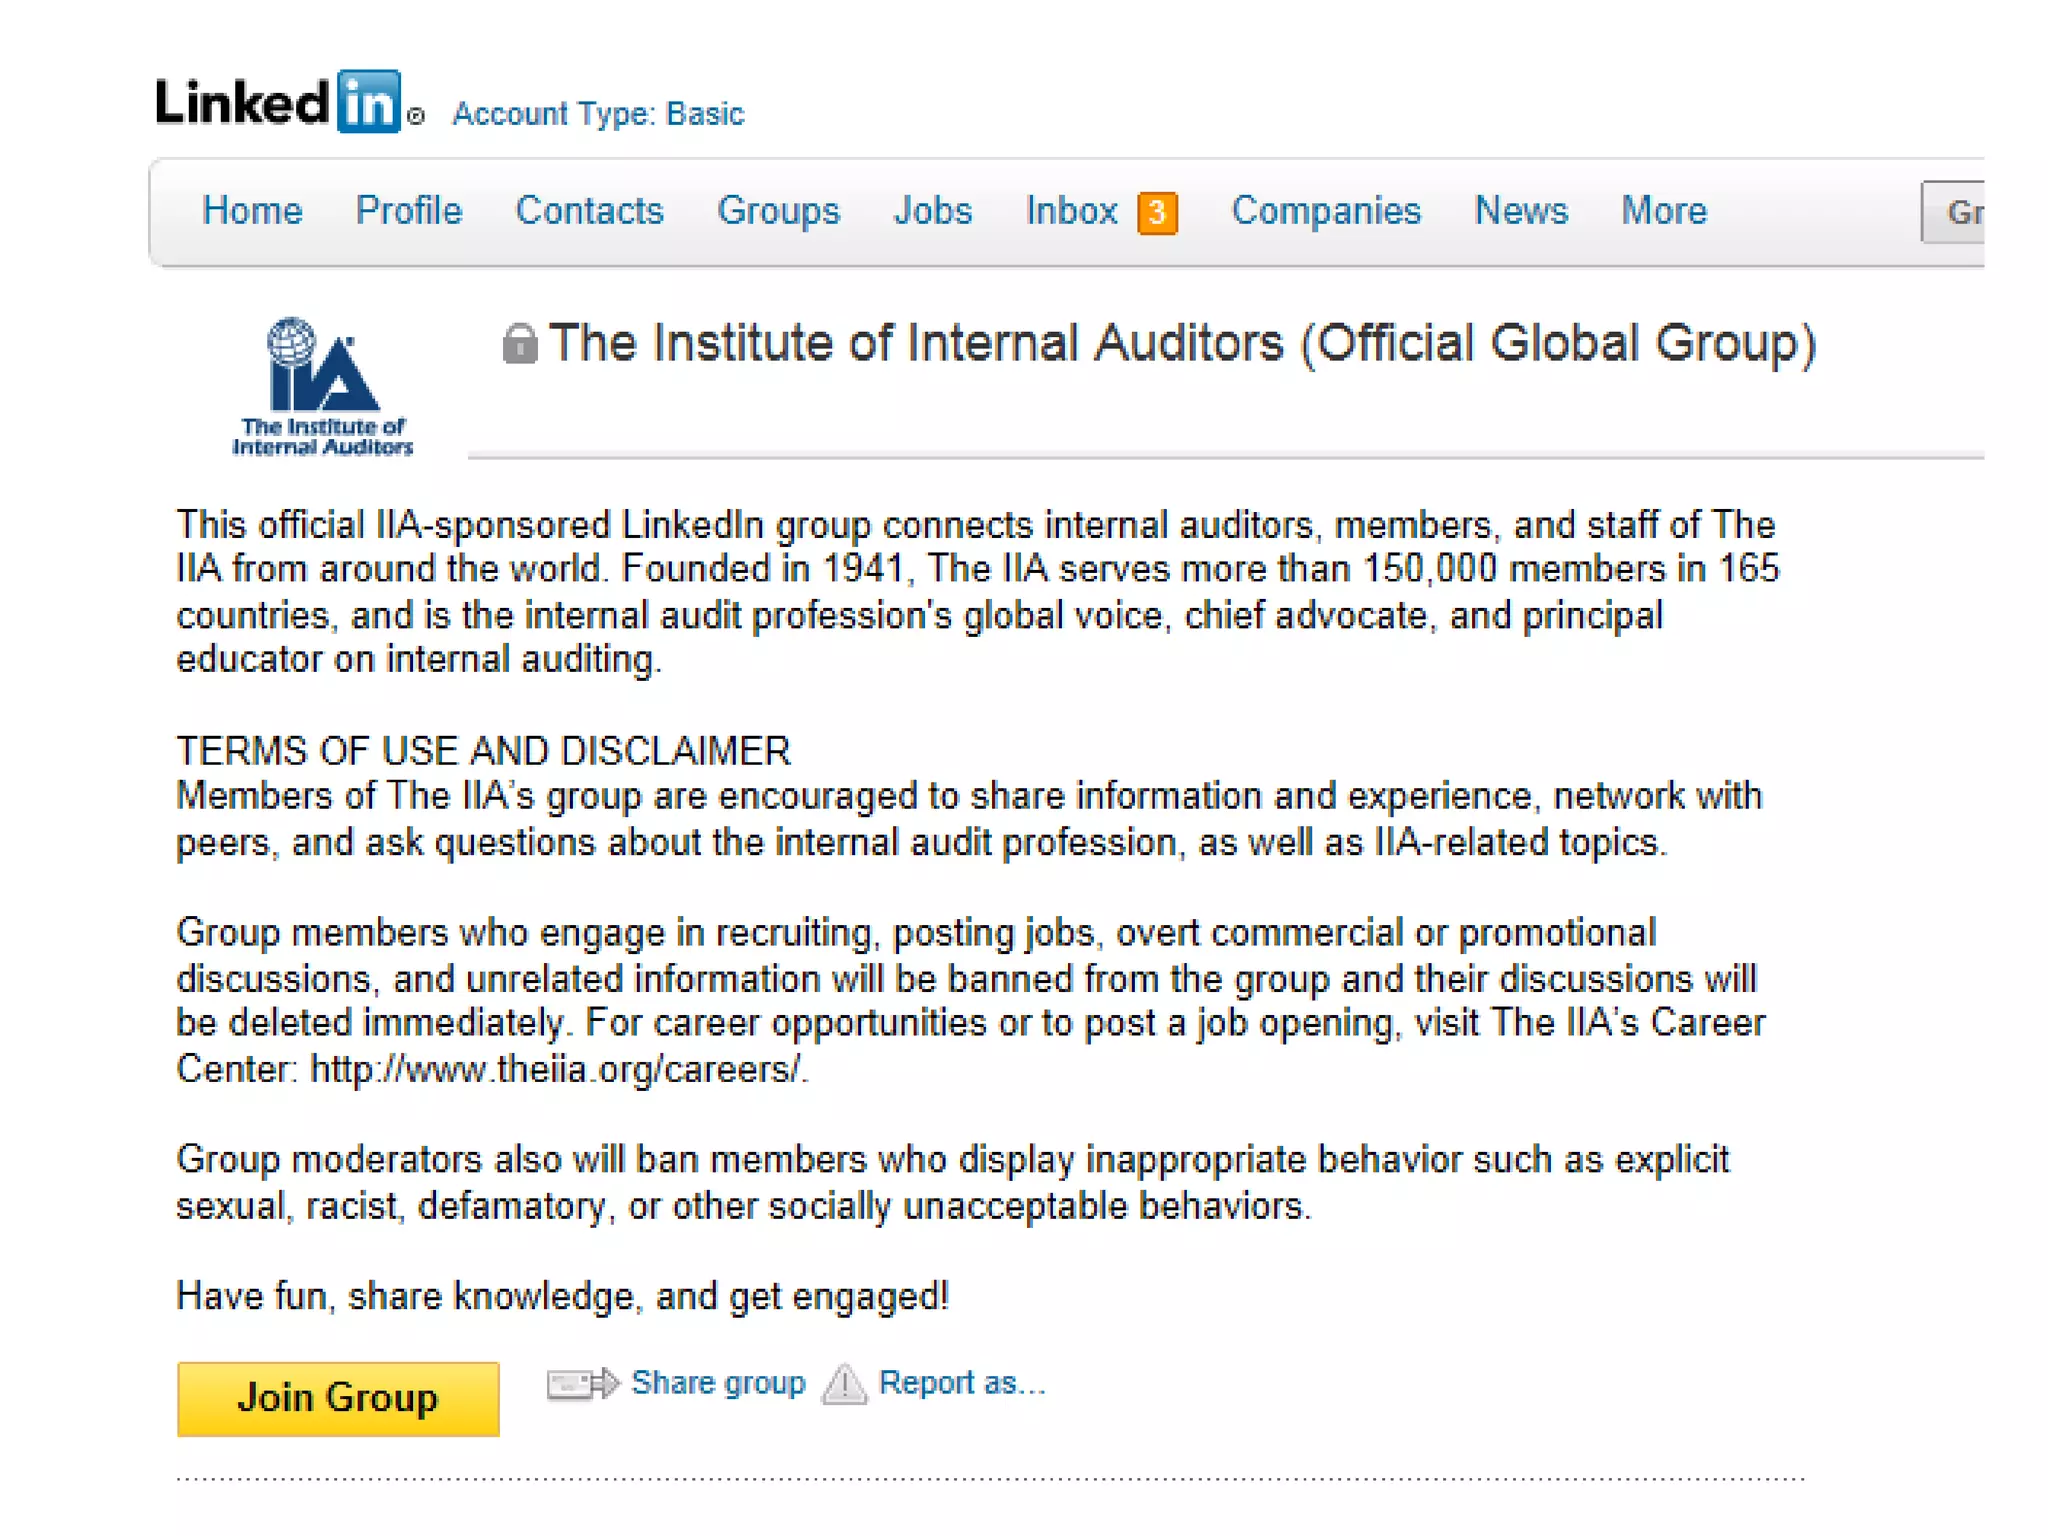Select the Groups navigation item
2048x1536 pixels.
[778, 211]
